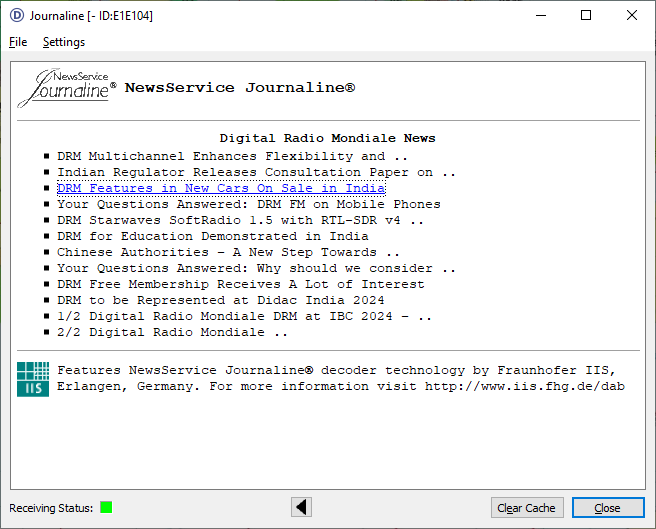
Task: Select 'Chinese Authorities - A New Step' headline
Action: [228, 252]
